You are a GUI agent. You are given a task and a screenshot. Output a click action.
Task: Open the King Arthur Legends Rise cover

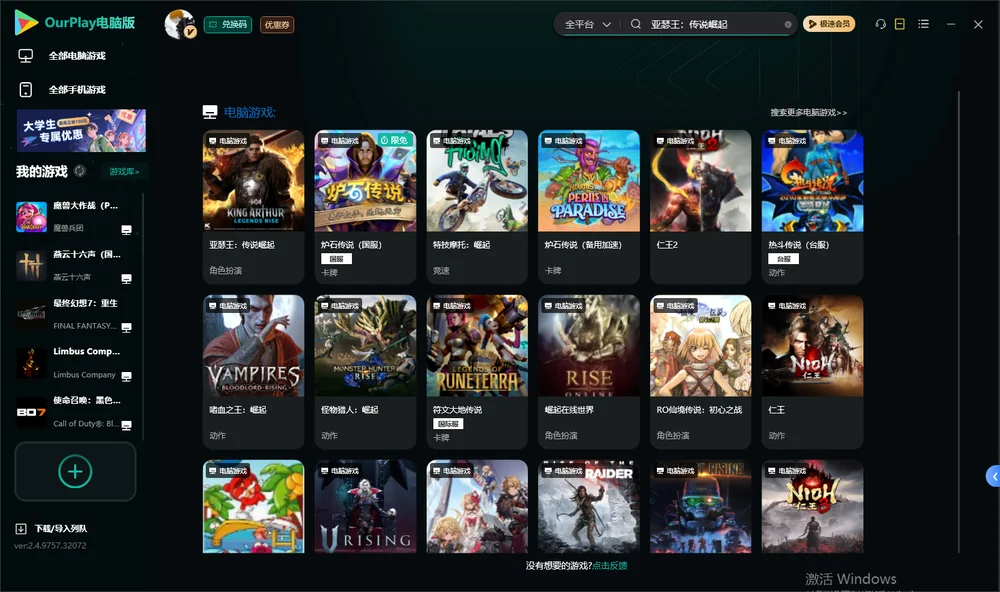(x=253, y=181)
